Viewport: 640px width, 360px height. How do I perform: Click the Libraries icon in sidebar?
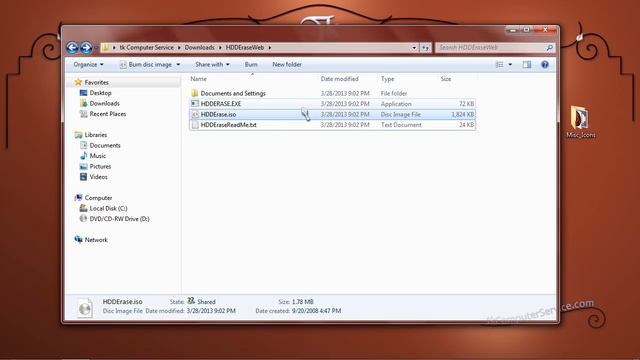pyautogui.click(x=78, y=135)
